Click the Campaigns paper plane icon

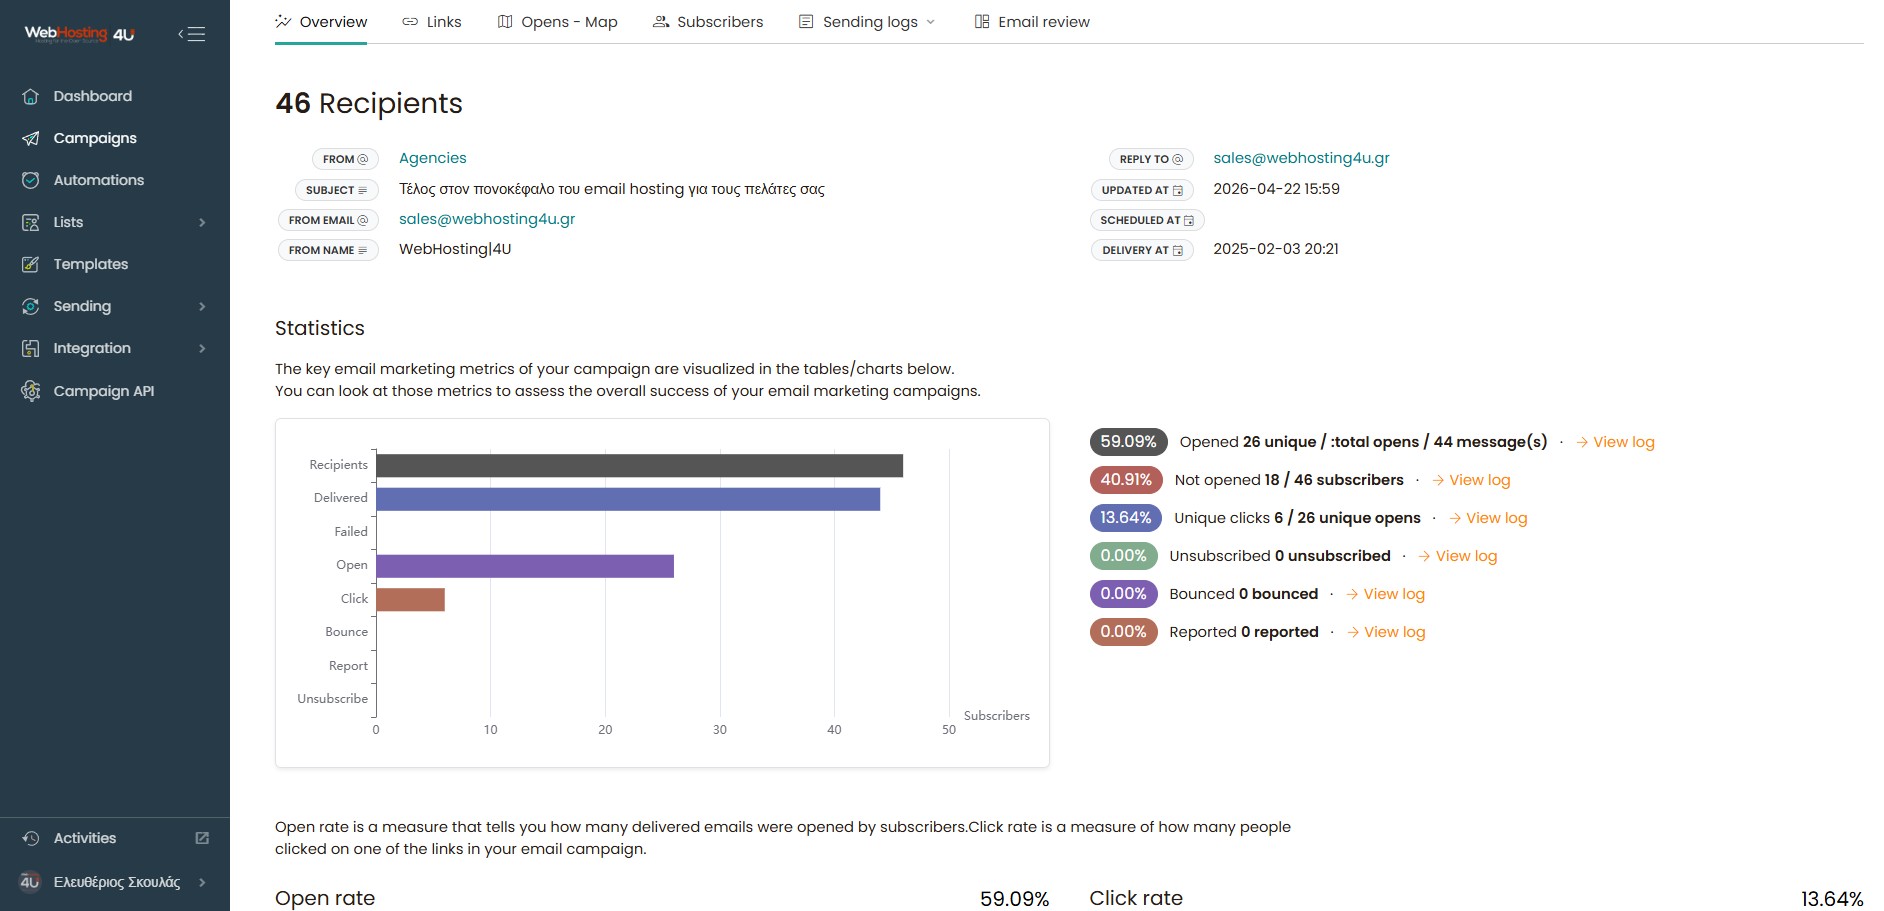tap(31, 139)
